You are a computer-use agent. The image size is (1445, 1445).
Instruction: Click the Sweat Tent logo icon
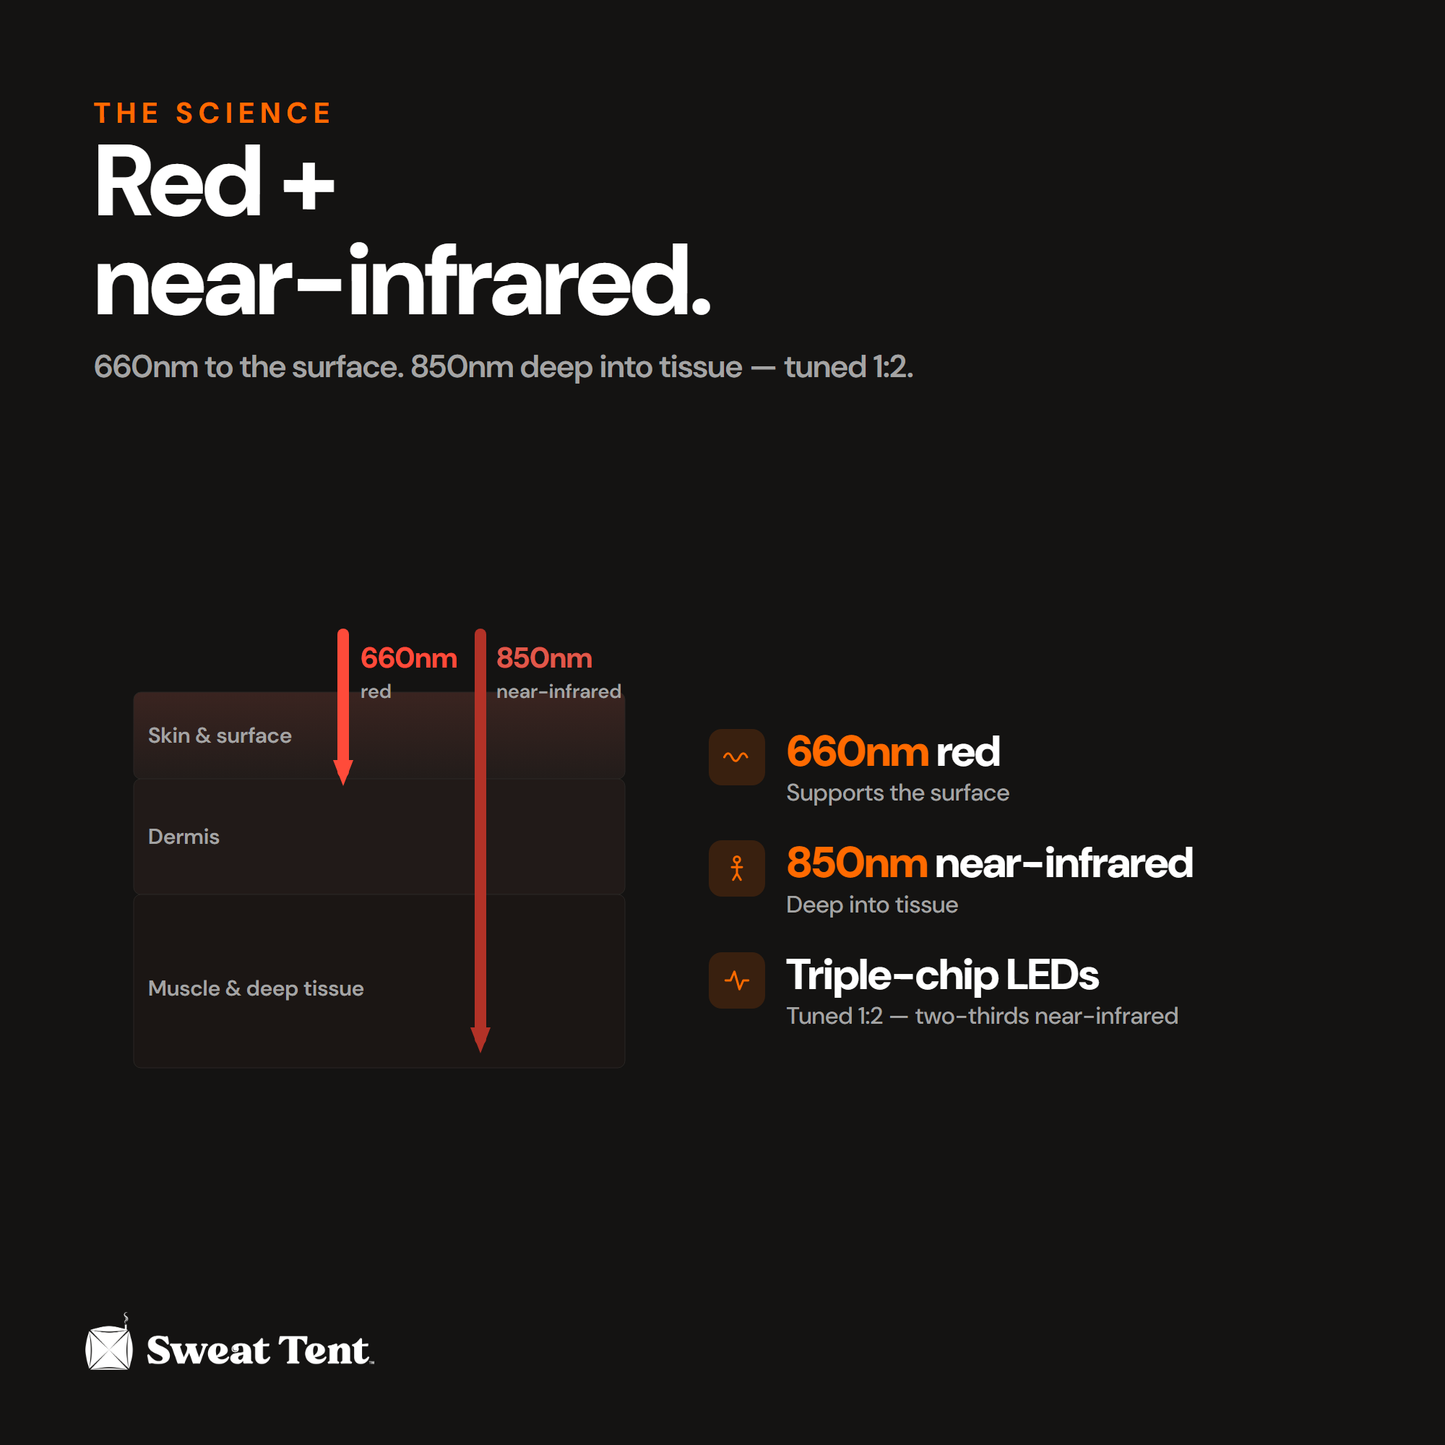109,1344
